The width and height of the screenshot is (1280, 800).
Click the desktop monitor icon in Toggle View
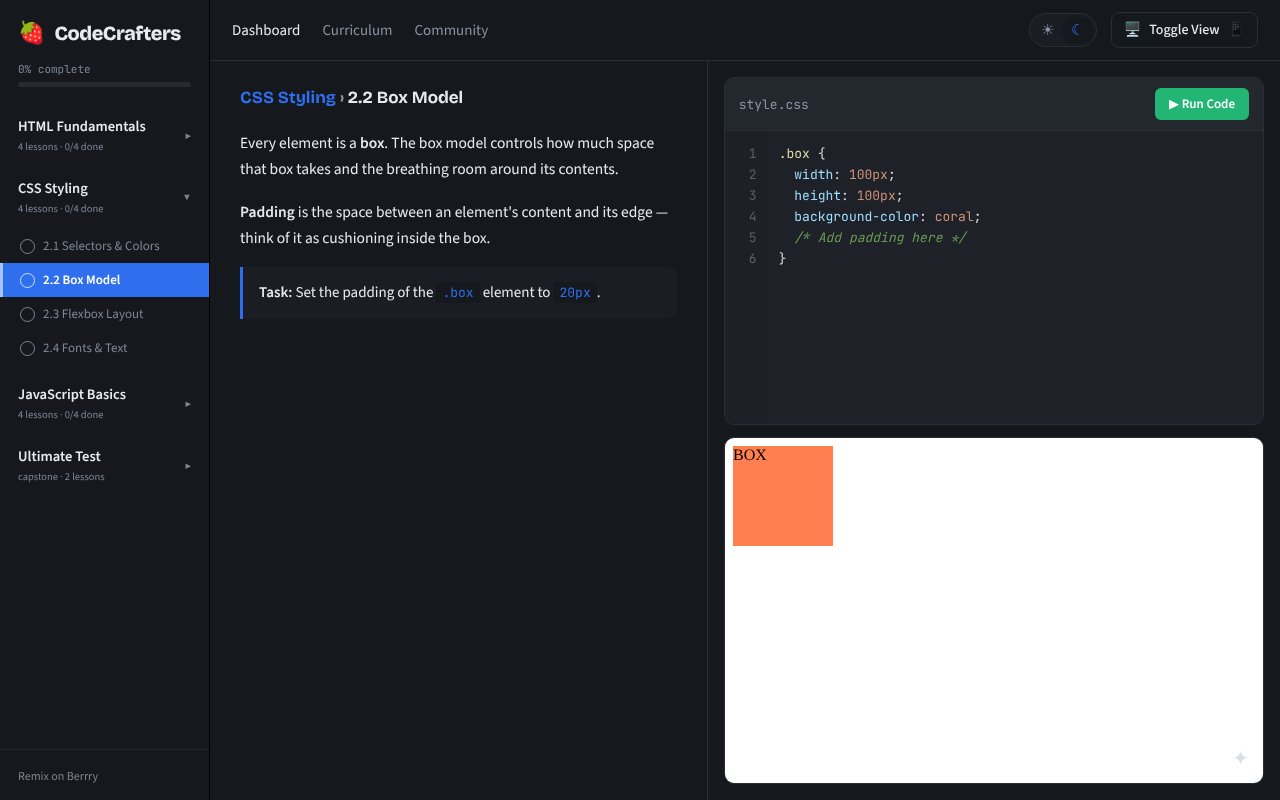point(1132,30)
